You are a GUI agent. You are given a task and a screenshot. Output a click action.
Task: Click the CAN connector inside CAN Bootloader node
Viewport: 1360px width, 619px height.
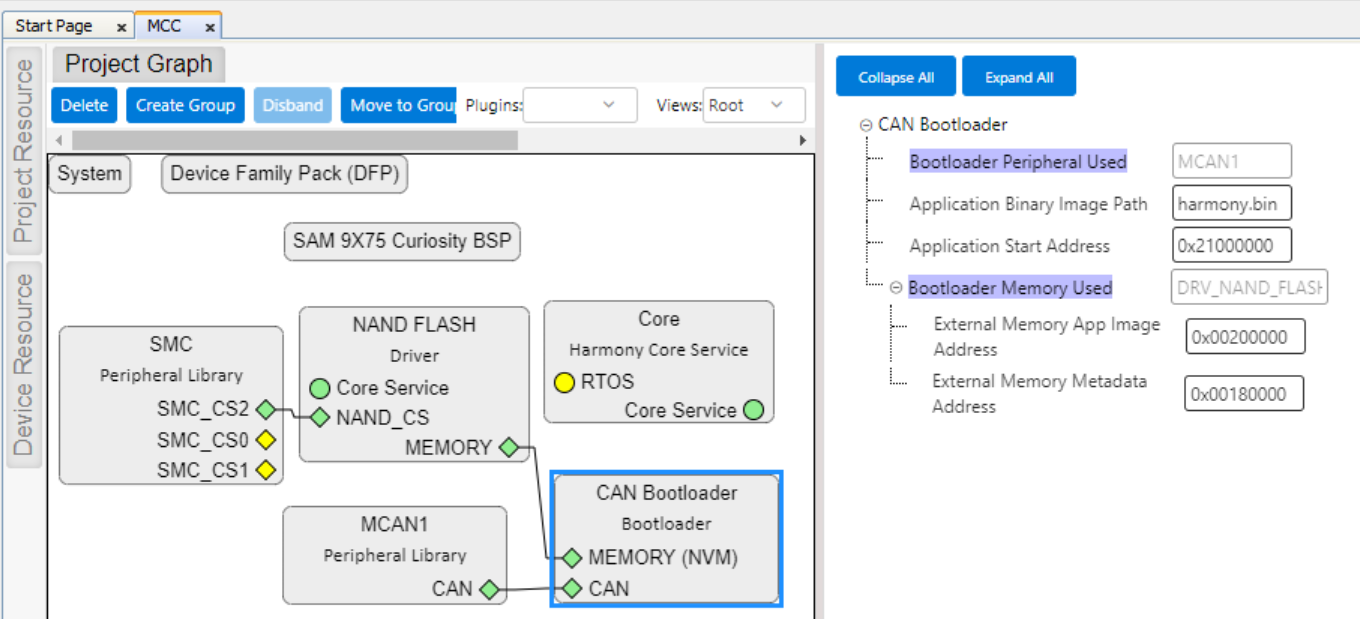tap(572, 590)
